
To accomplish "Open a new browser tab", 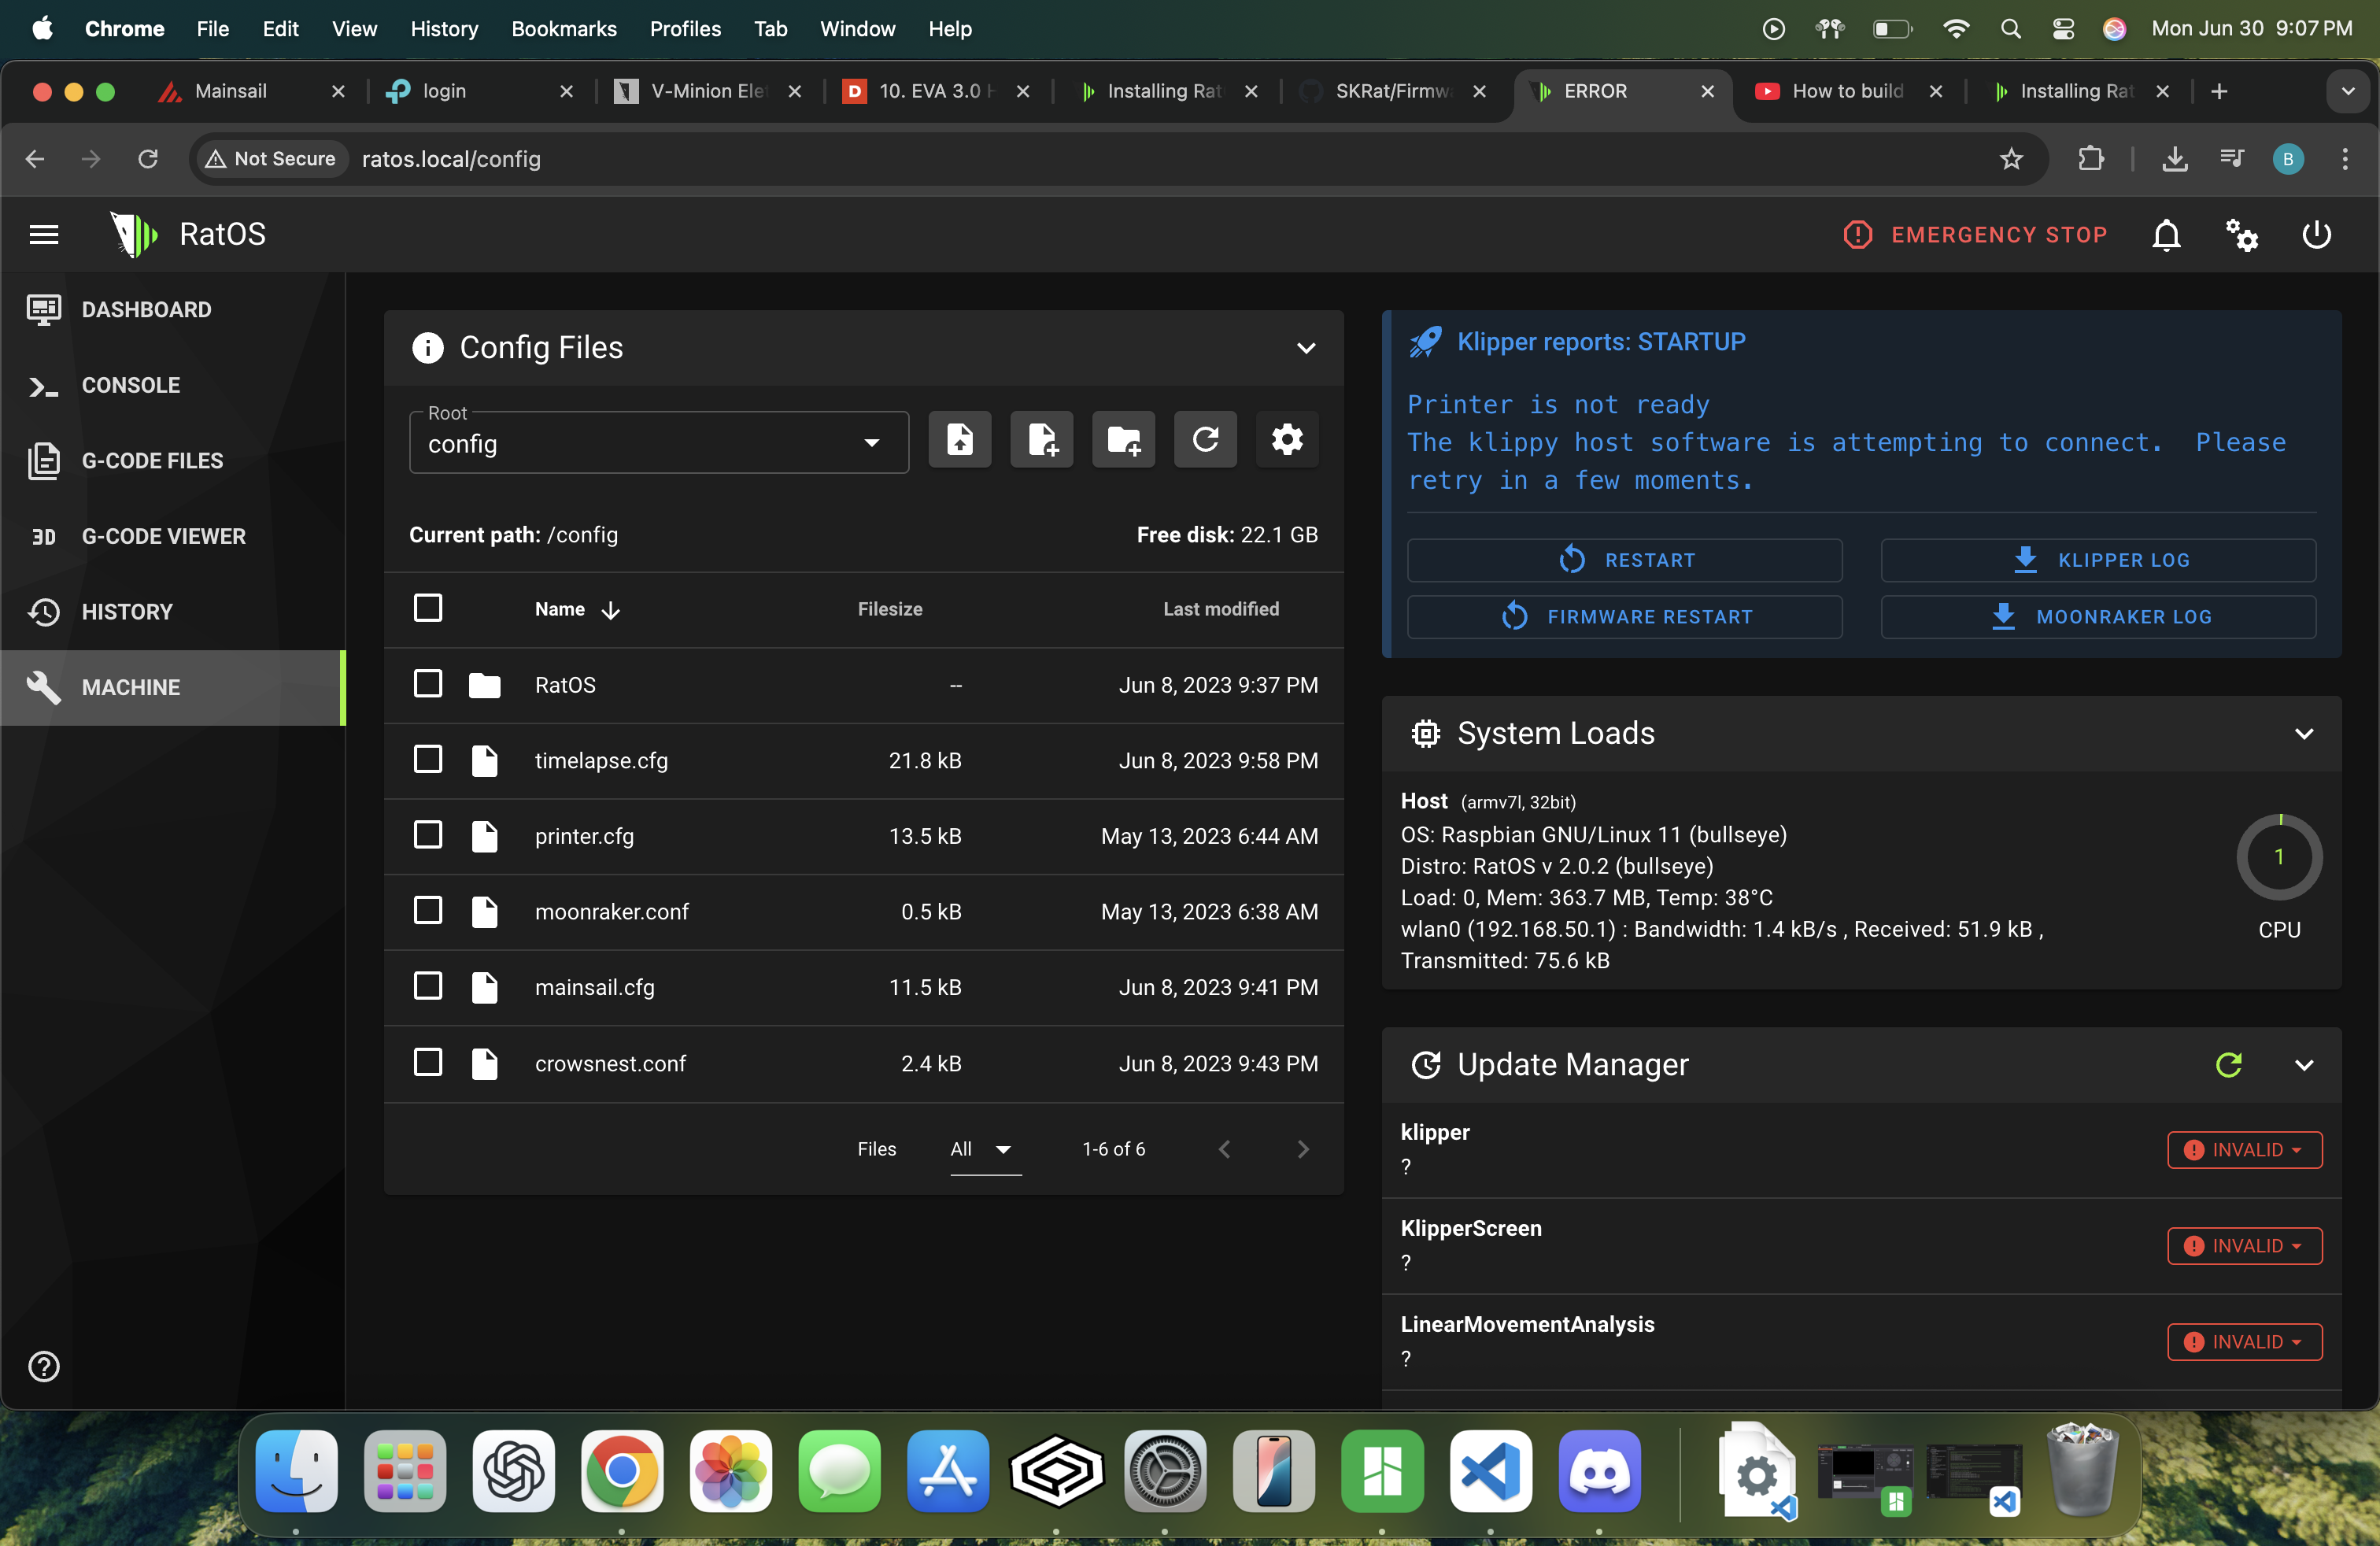I will 2218,91.
